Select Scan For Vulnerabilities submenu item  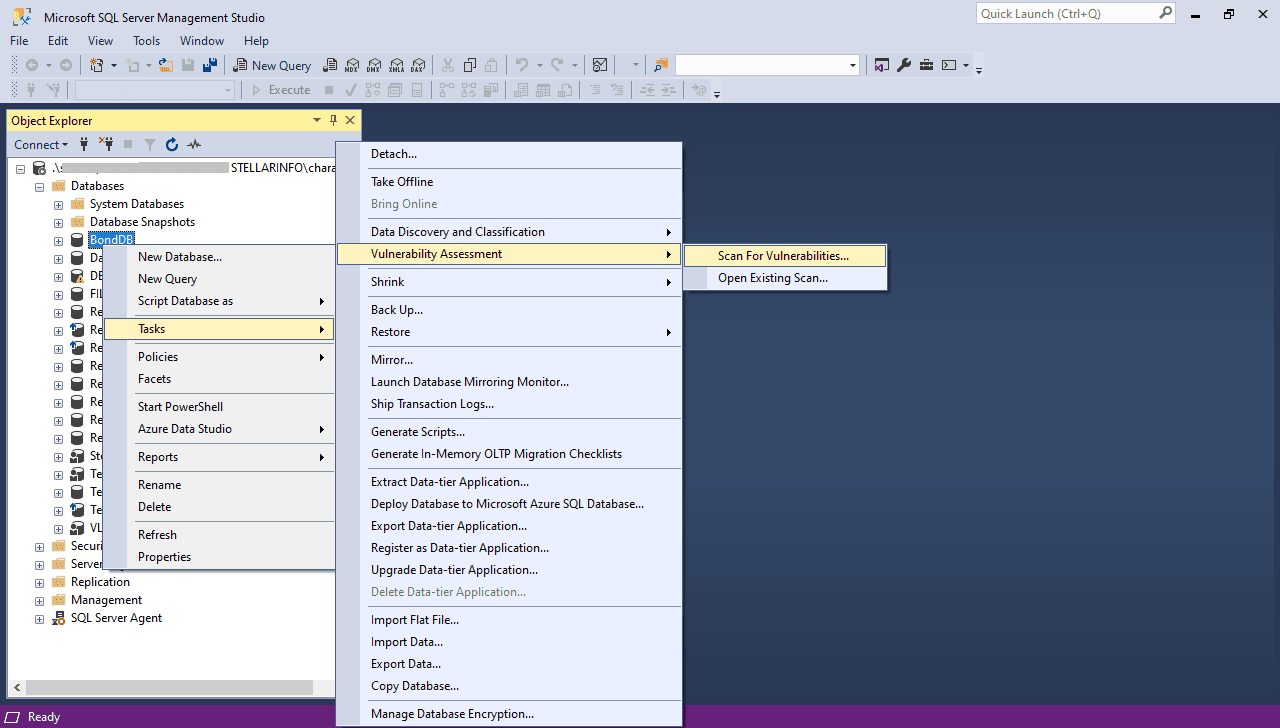[x=785, y=256]
